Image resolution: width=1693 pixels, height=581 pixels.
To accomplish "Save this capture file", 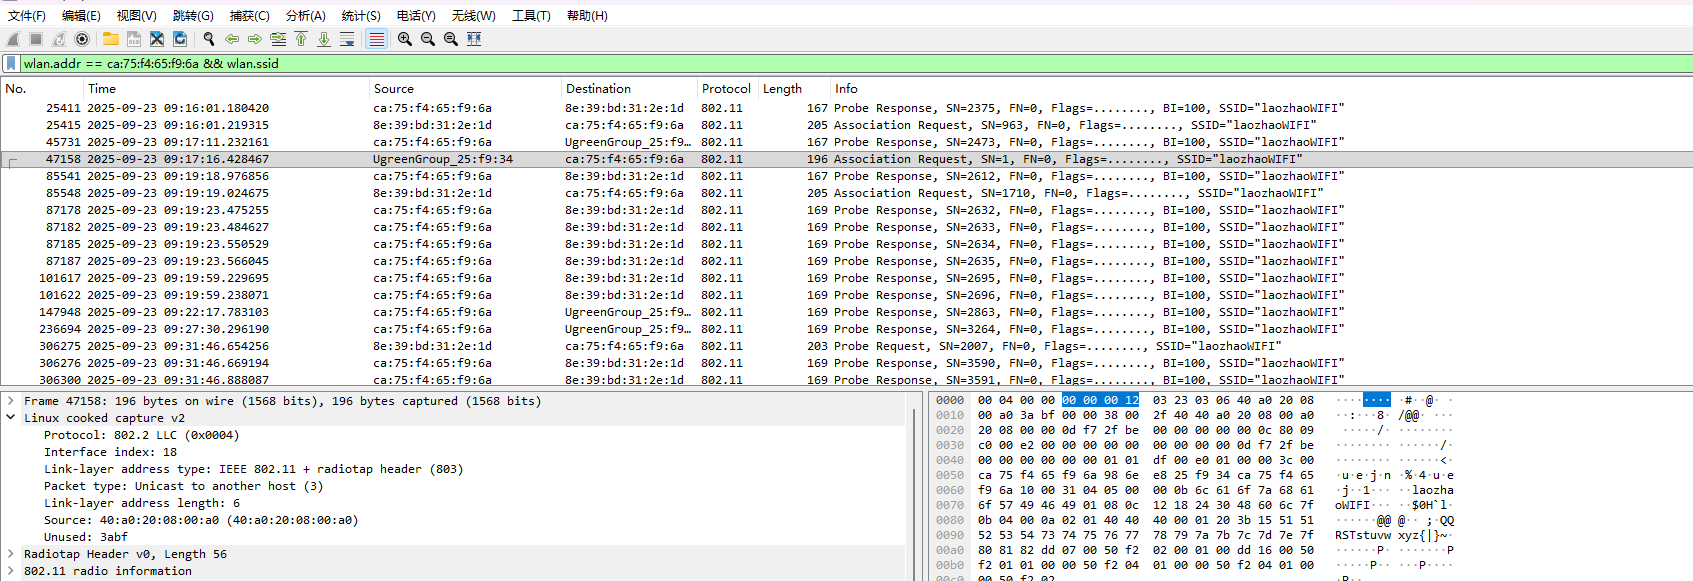I will point(134,39).
